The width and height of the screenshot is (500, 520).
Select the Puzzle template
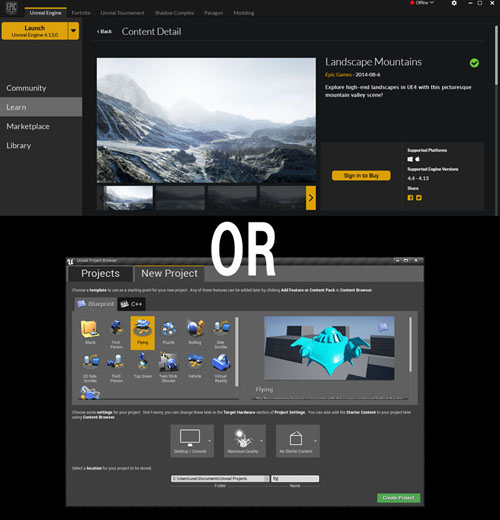[169, 332]
